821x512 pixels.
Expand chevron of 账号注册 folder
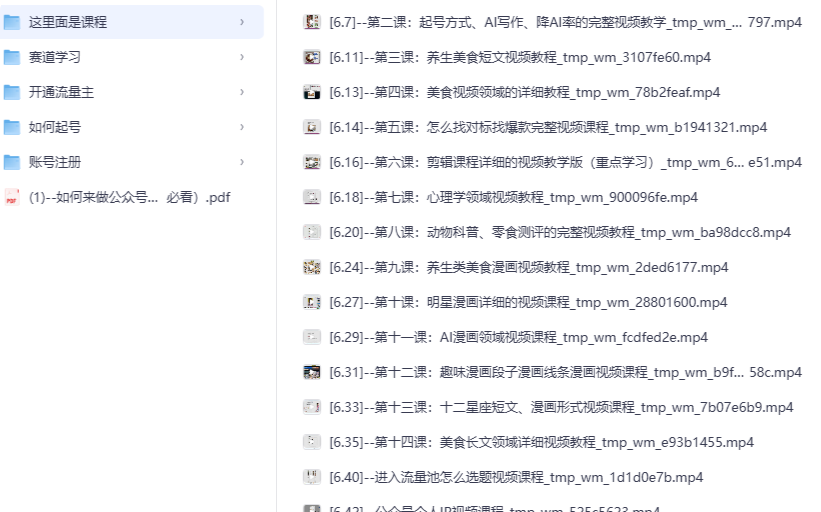click(242, 162)
